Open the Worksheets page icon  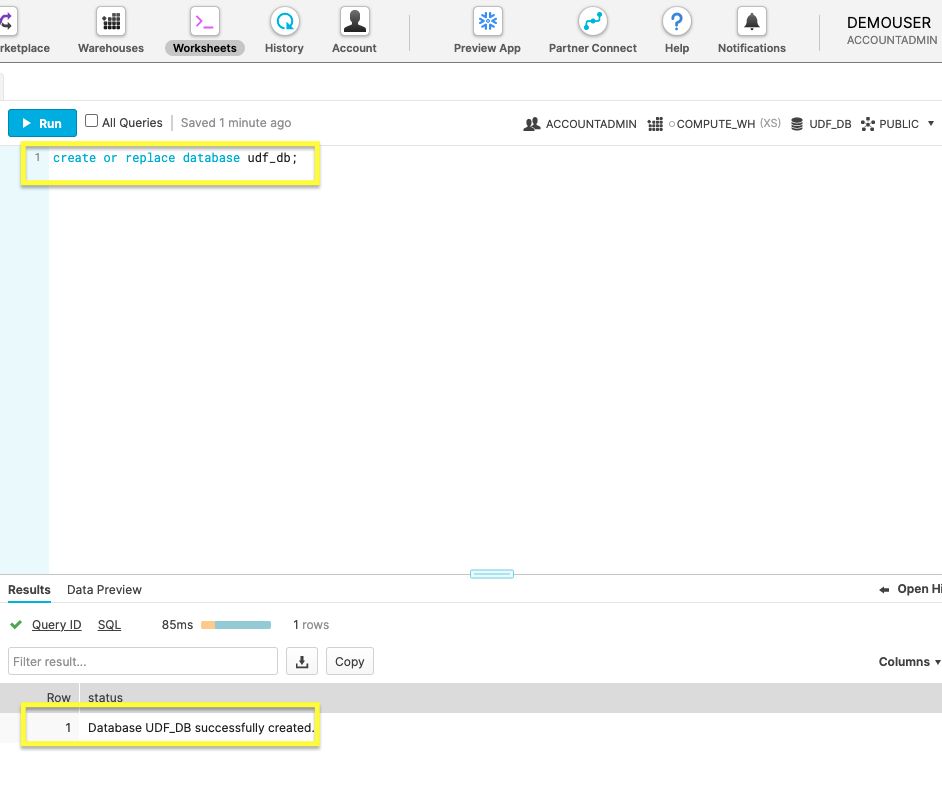click(205, 22)
